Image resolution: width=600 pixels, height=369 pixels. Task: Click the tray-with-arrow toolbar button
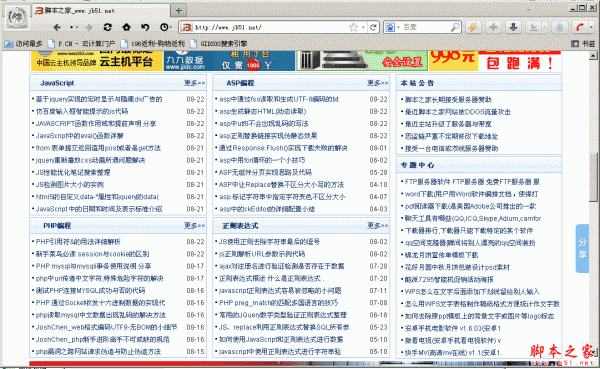(533, 27)
